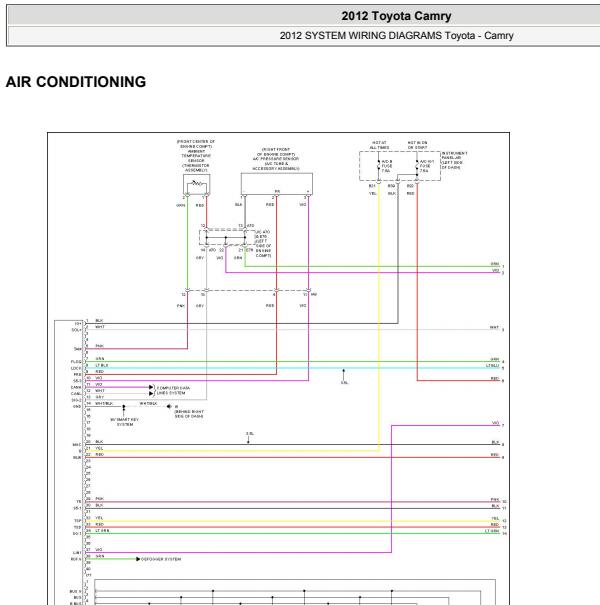The height and width of the screenshot is (605, 600).
Task: Click the "RED" wire end label numbered 6
Action: [495, 379]
